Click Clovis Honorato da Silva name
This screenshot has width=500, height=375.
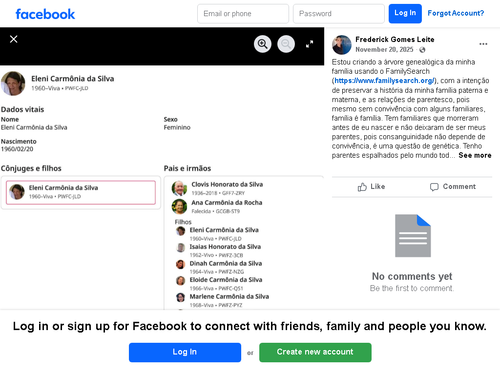227,184
